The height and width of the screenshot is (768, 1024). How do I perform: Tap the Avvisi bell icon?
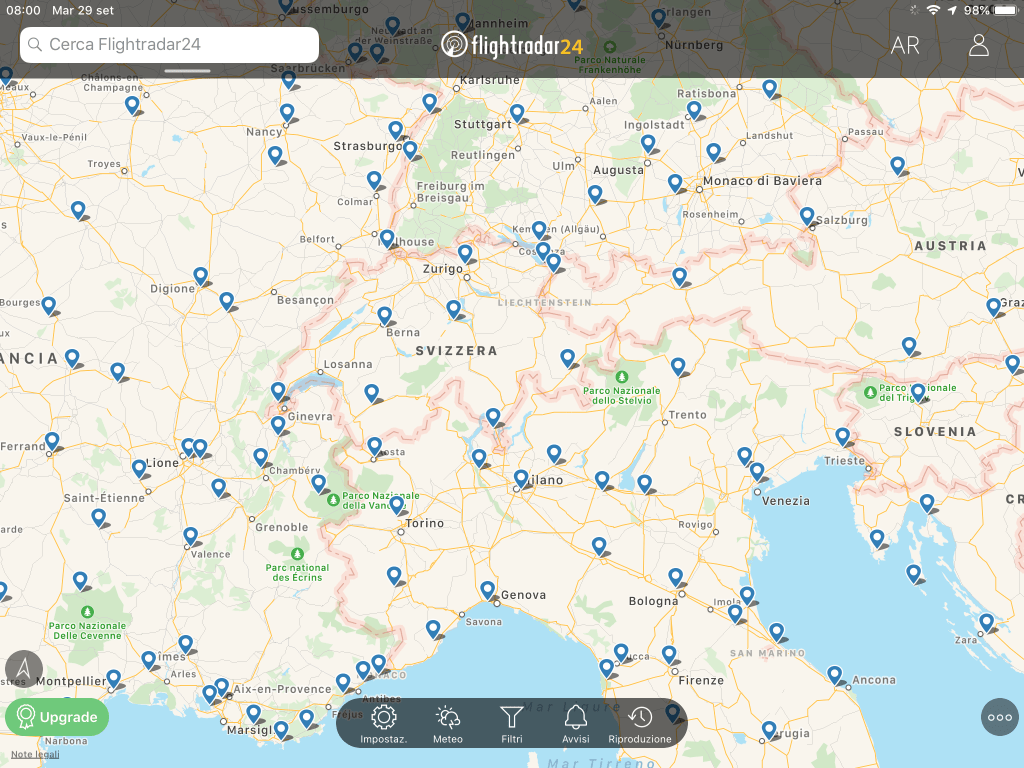click(575, 722)
